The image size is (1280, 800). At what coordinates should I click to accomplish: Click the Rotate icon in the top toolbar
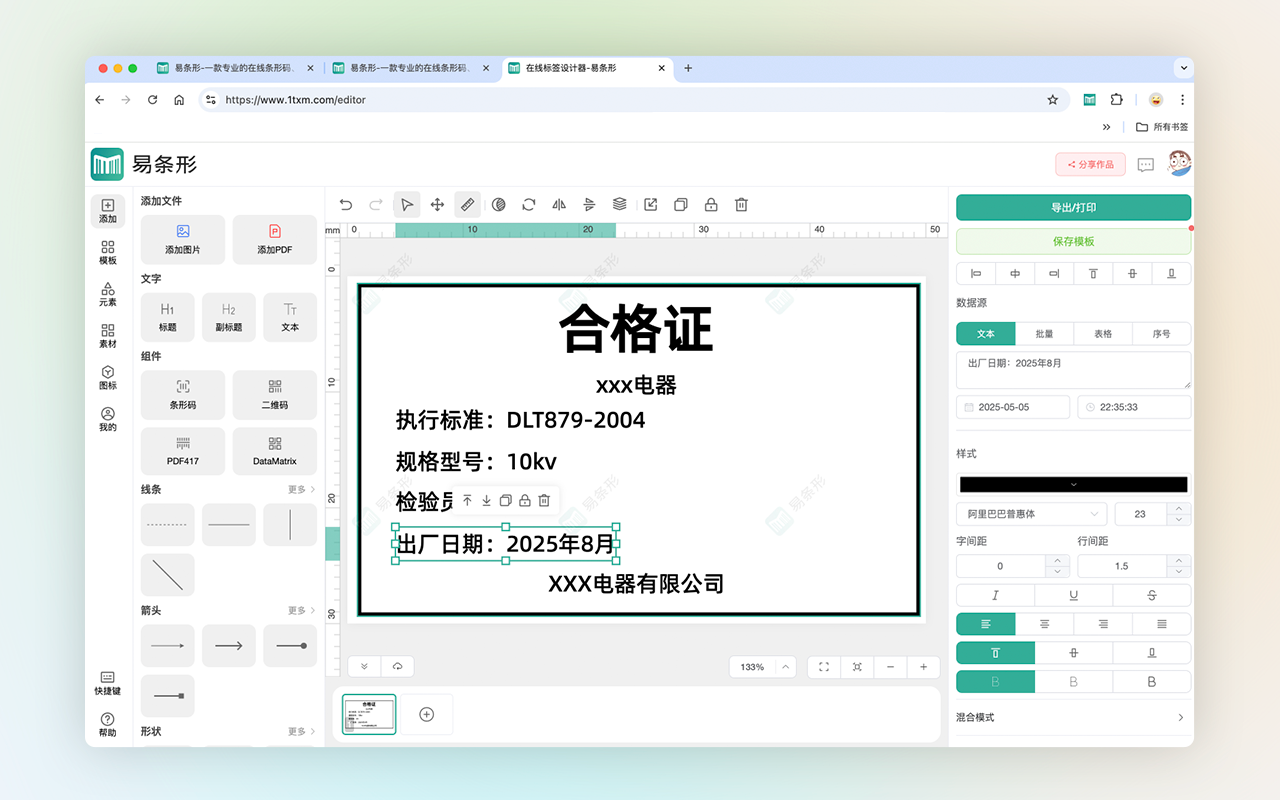(528, 204)
